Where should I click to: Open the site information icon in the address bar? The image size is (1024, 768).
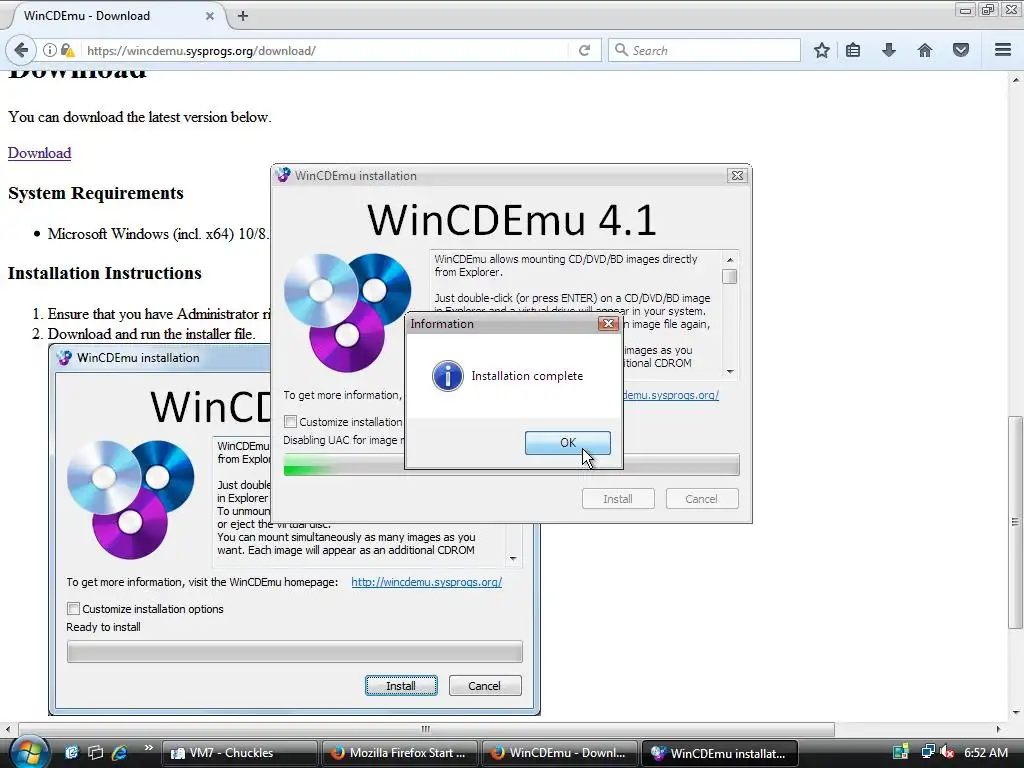point(50,50)
